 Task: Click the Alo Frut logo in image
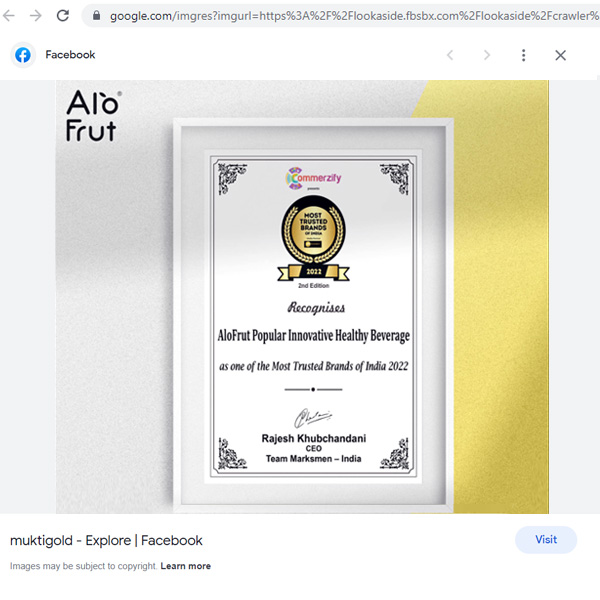click(x=94, y=116)
